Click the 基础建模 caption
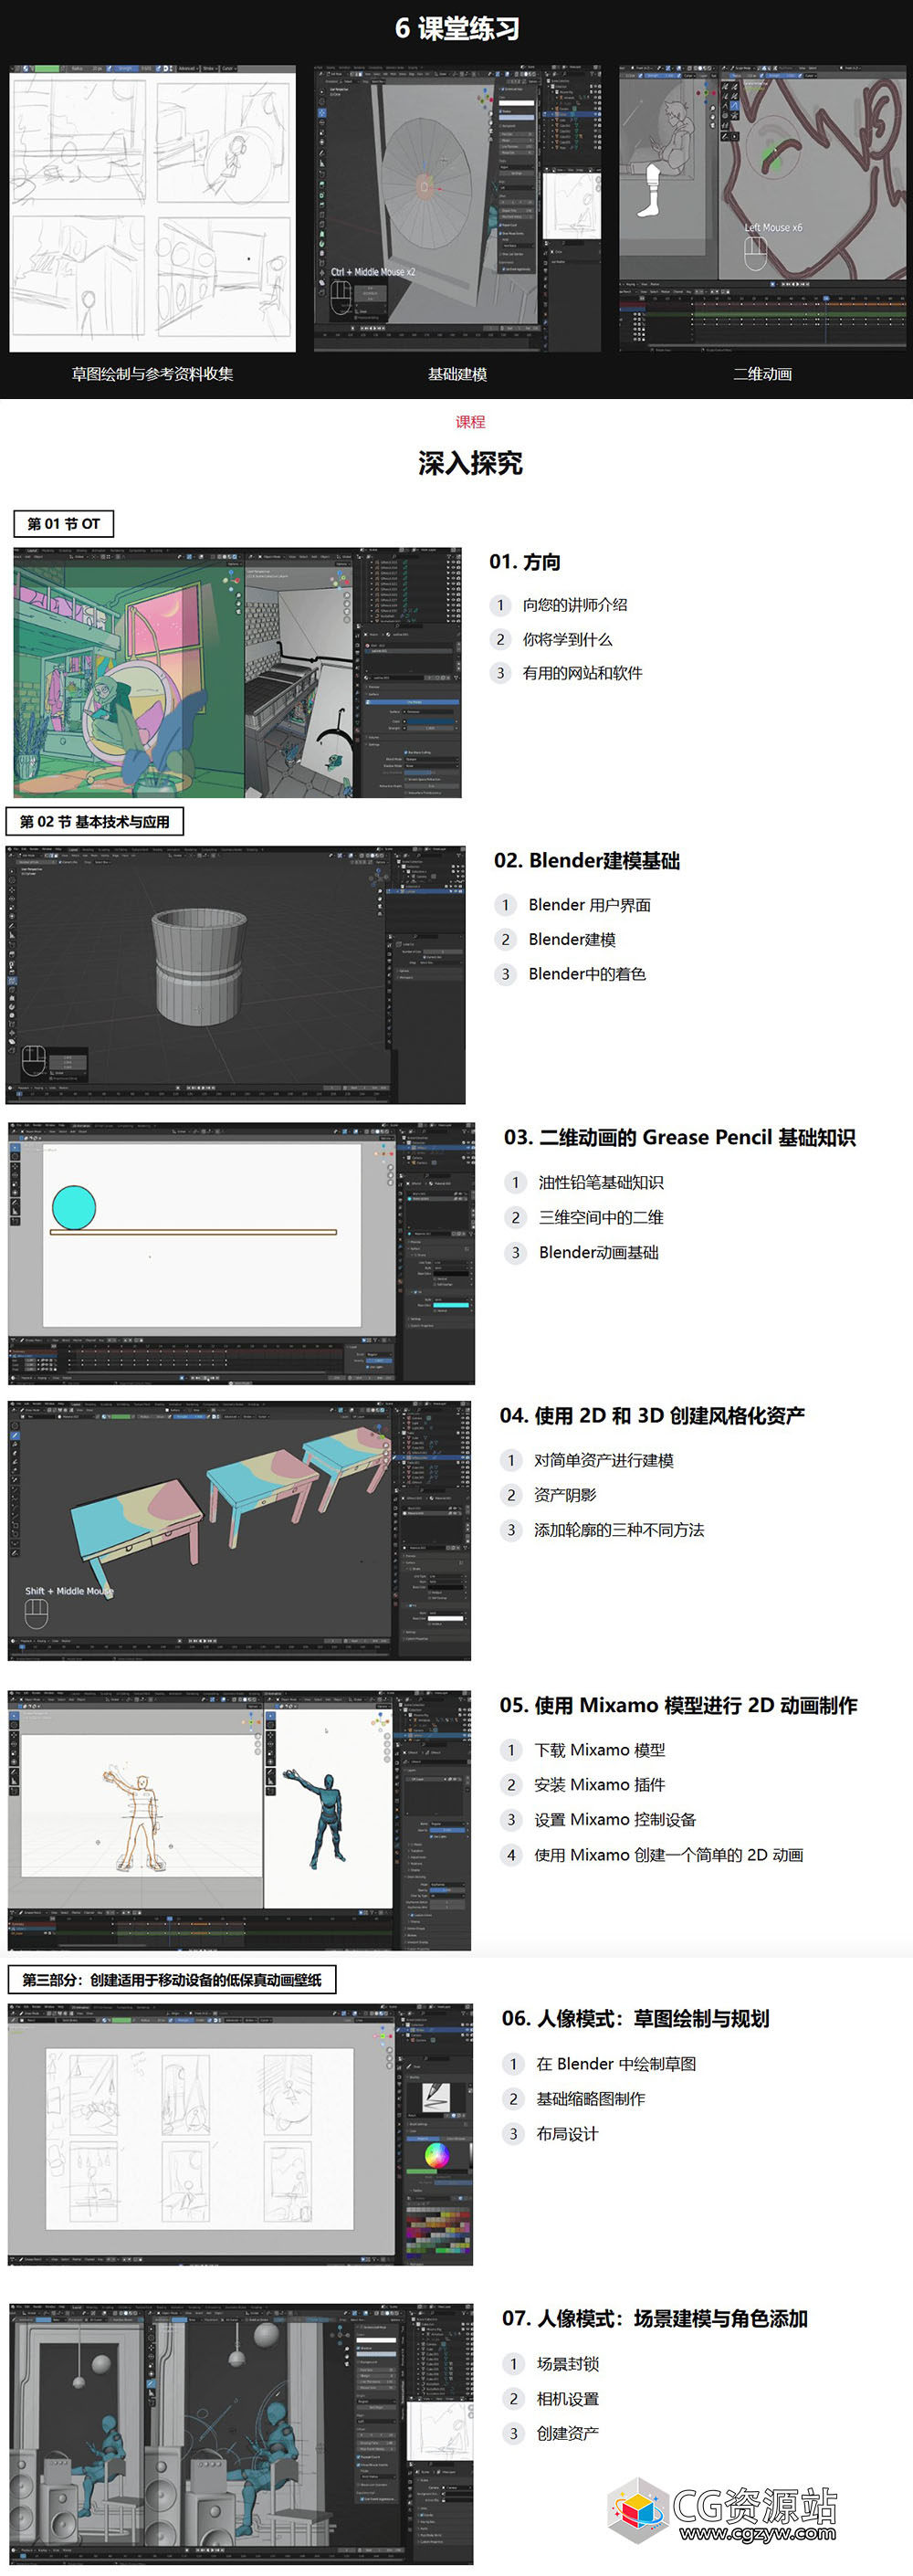 point(458,374)
